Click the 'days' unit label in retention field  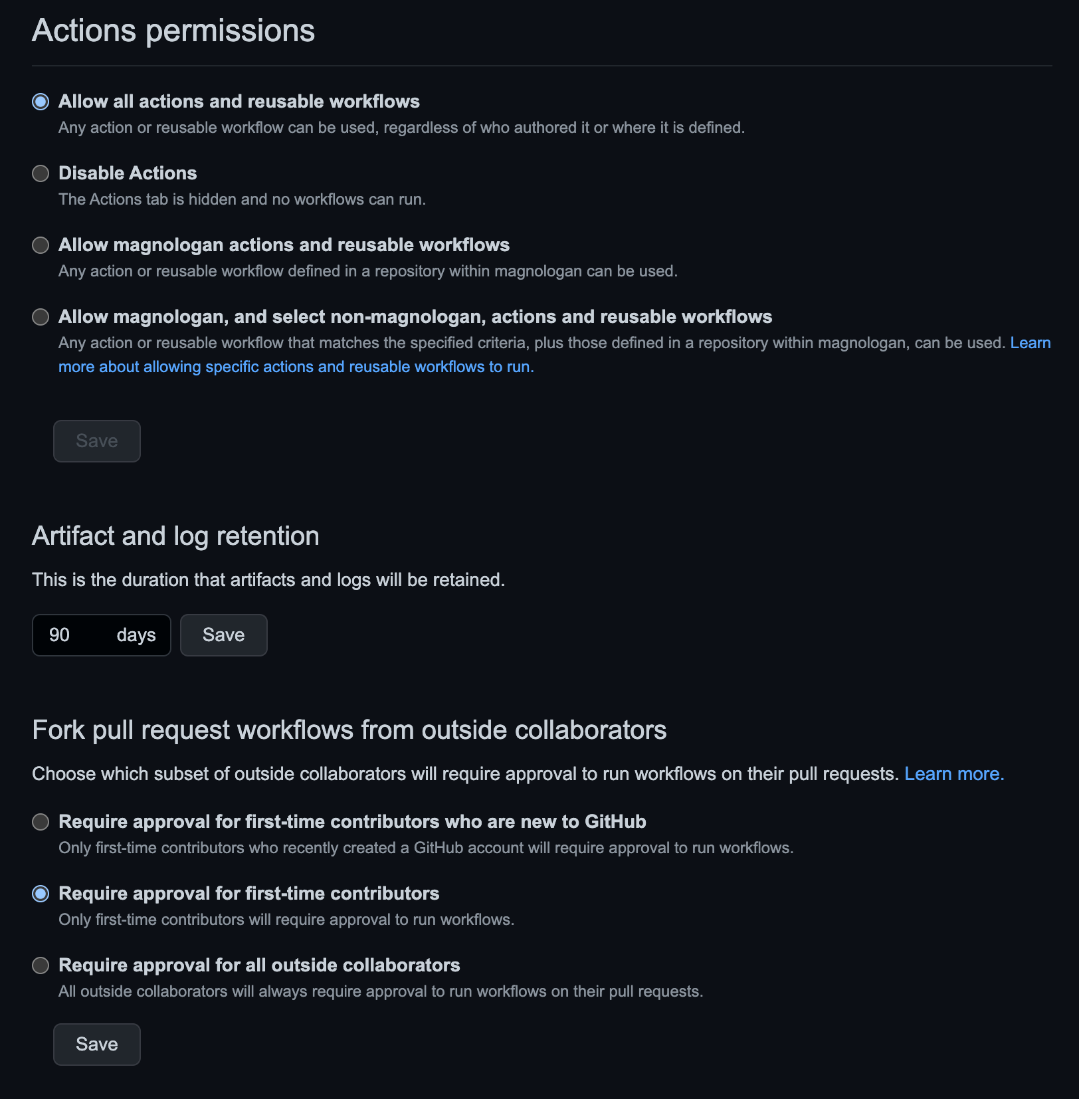[x=136, y=635]
